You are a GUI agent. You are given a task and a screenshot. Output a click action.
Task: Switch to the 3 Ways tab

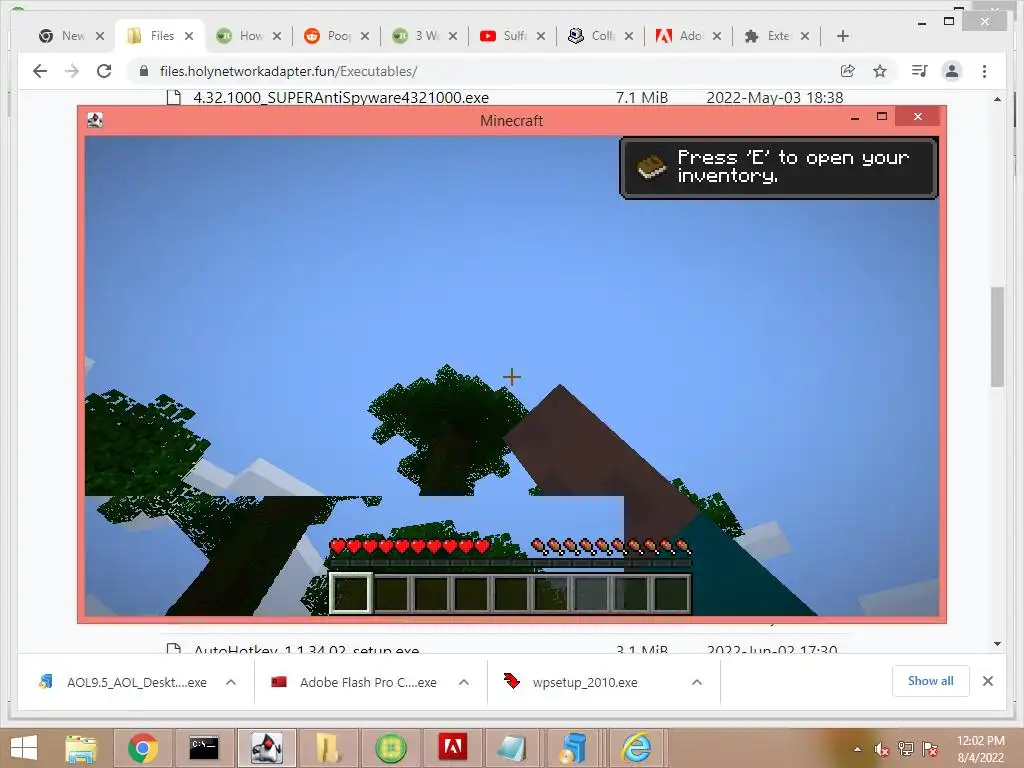(x=425, y=36)
